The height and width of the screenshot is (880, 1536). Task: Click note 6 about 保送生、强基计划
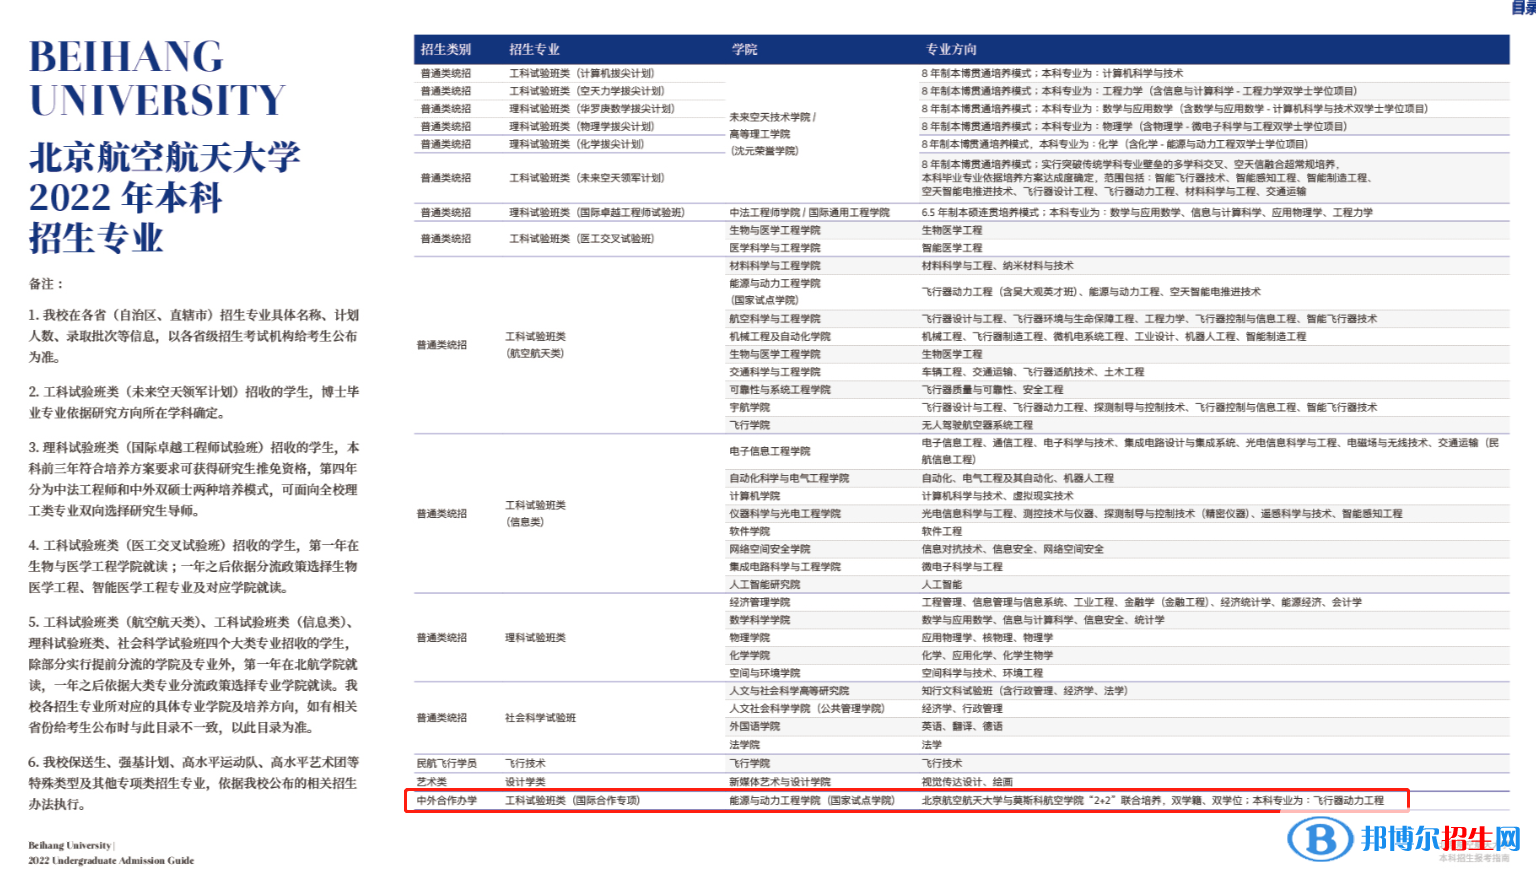[193, 783]
